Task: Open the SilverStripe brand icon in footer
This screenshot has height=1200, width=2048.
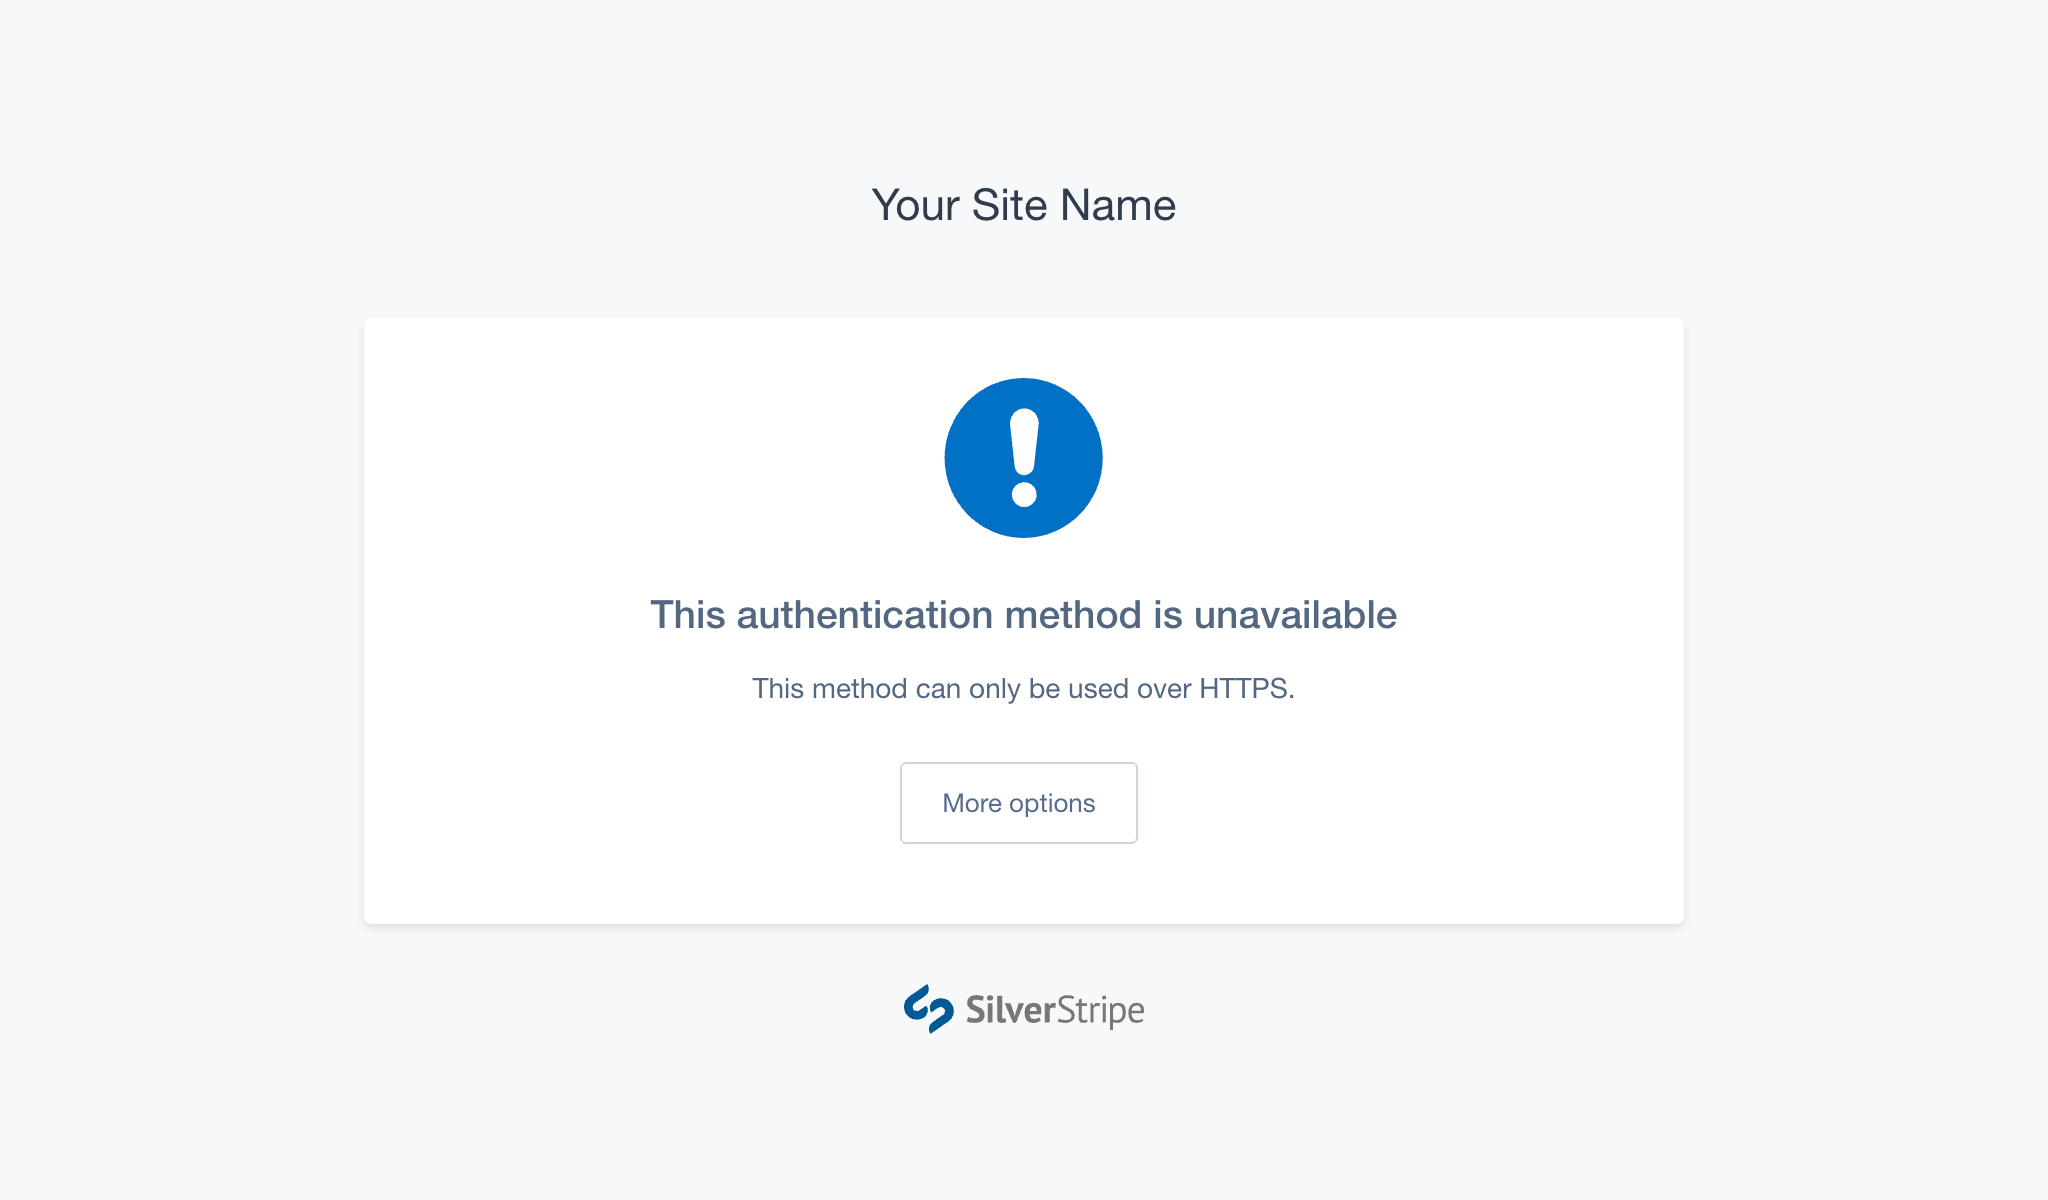Action: (x=931, y=1009)
